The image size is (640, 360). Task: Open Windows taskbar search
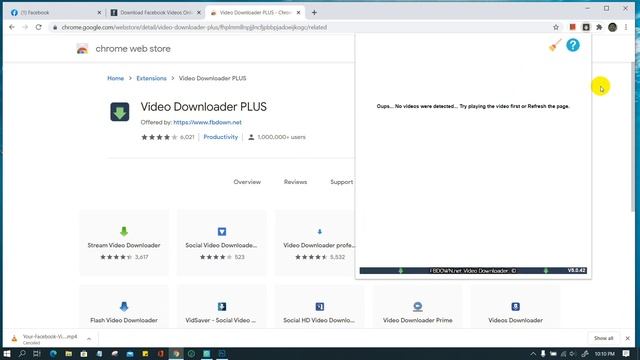(x=22, y=354)
